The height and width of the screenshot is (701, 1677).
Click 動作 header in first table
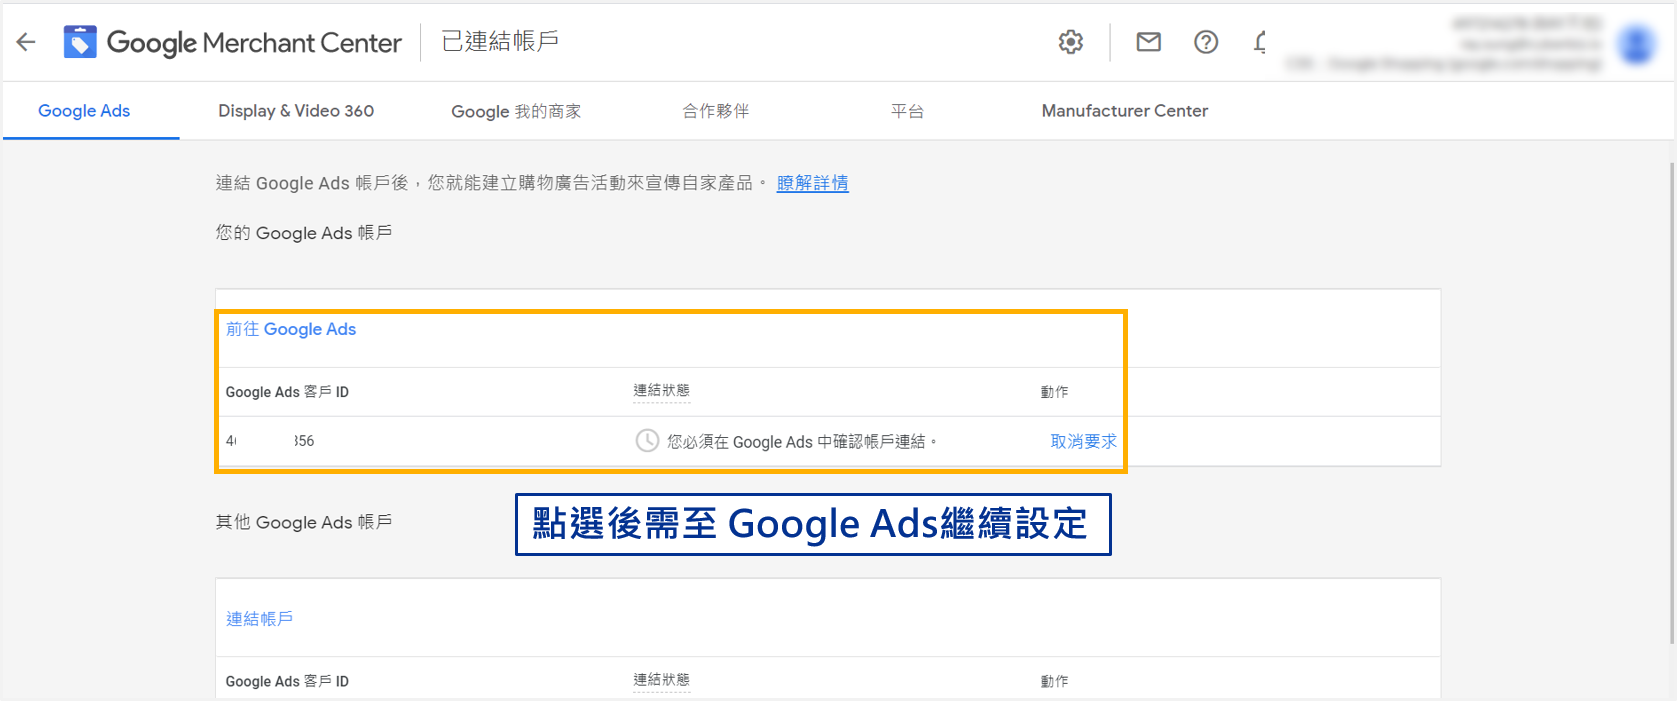click(x=1055, y=392)
